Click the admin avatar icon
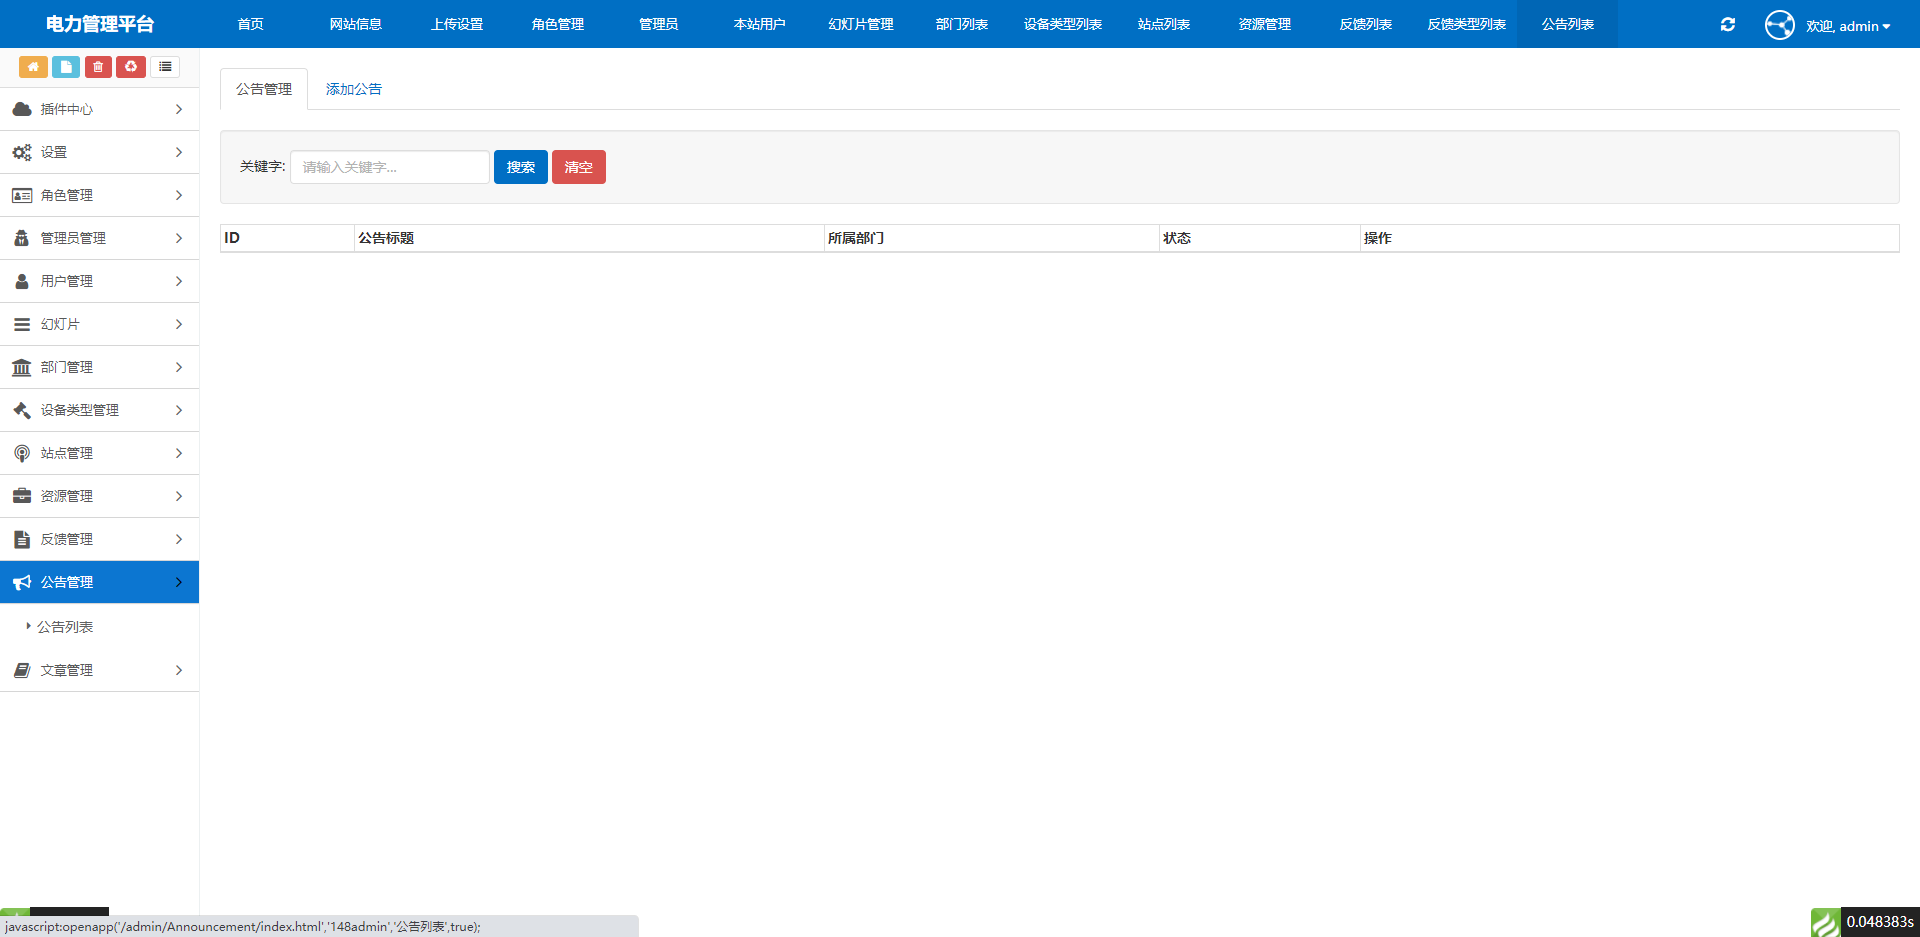Screen dimensions: 1920x937 1779,24
